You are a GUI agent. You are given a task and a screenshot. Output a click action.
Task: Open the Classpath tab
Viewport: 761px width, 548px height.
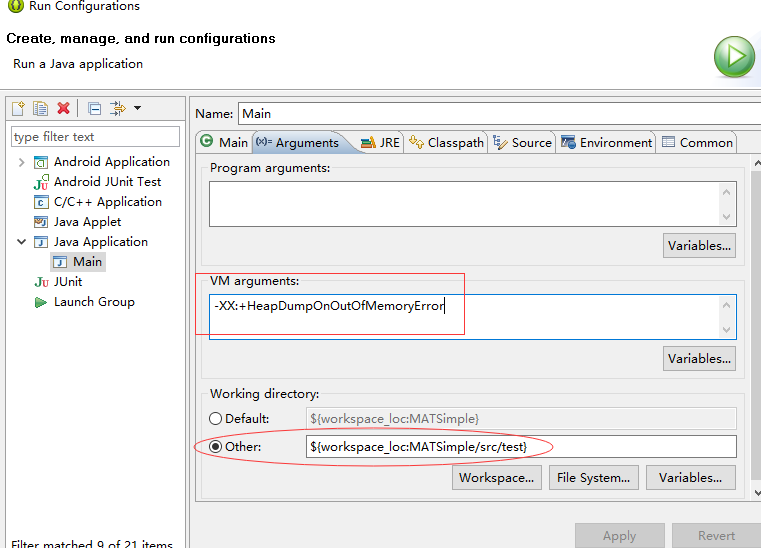coord(447,143)
